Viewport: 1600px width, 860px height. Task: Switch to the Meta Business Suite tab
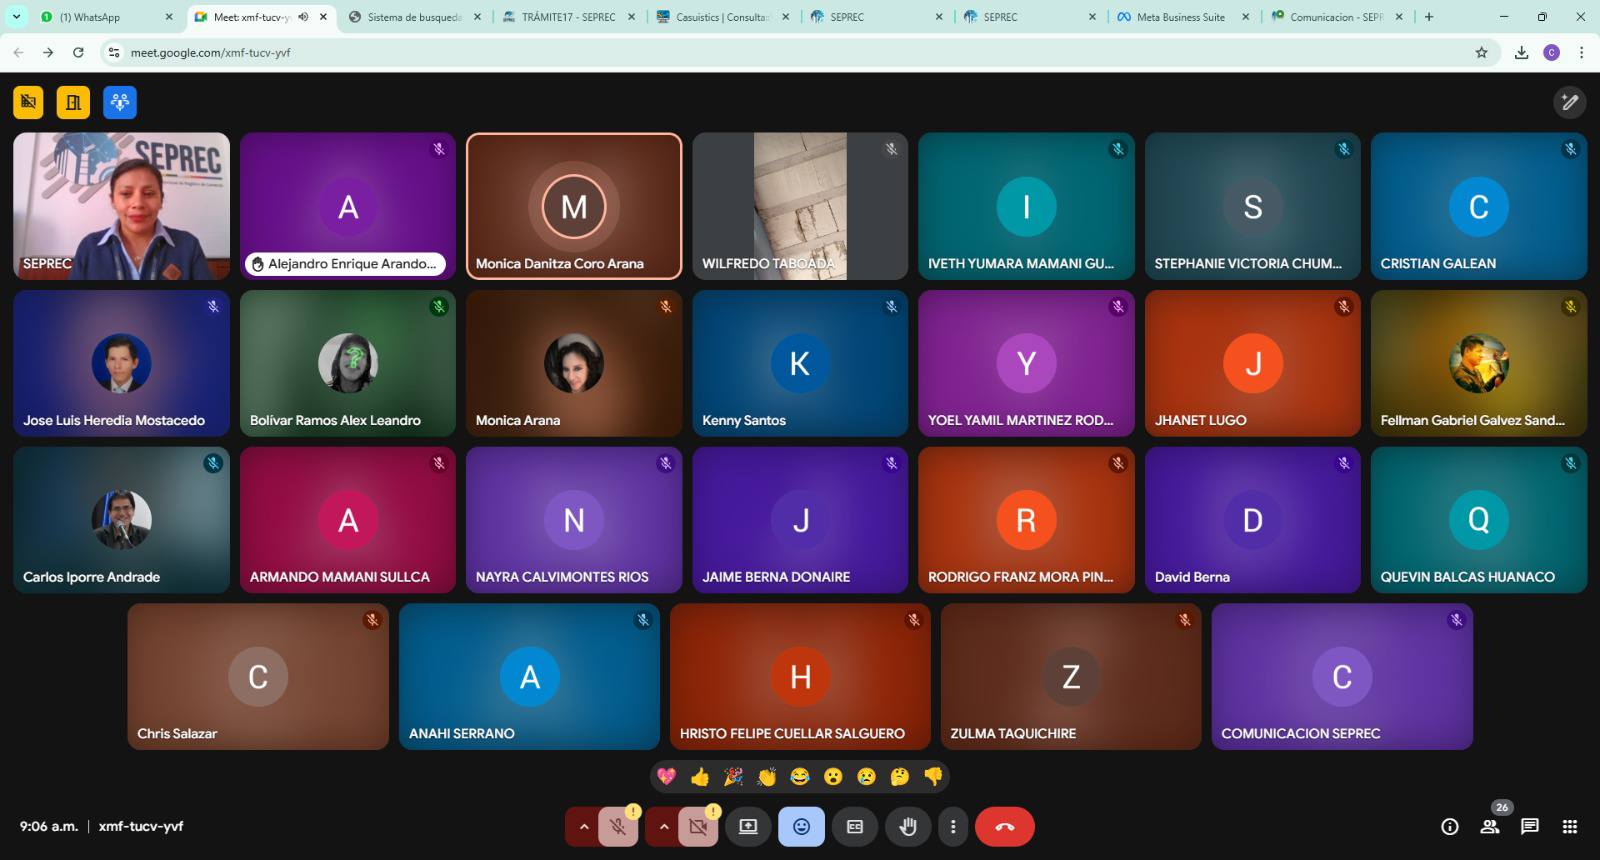1180,17
